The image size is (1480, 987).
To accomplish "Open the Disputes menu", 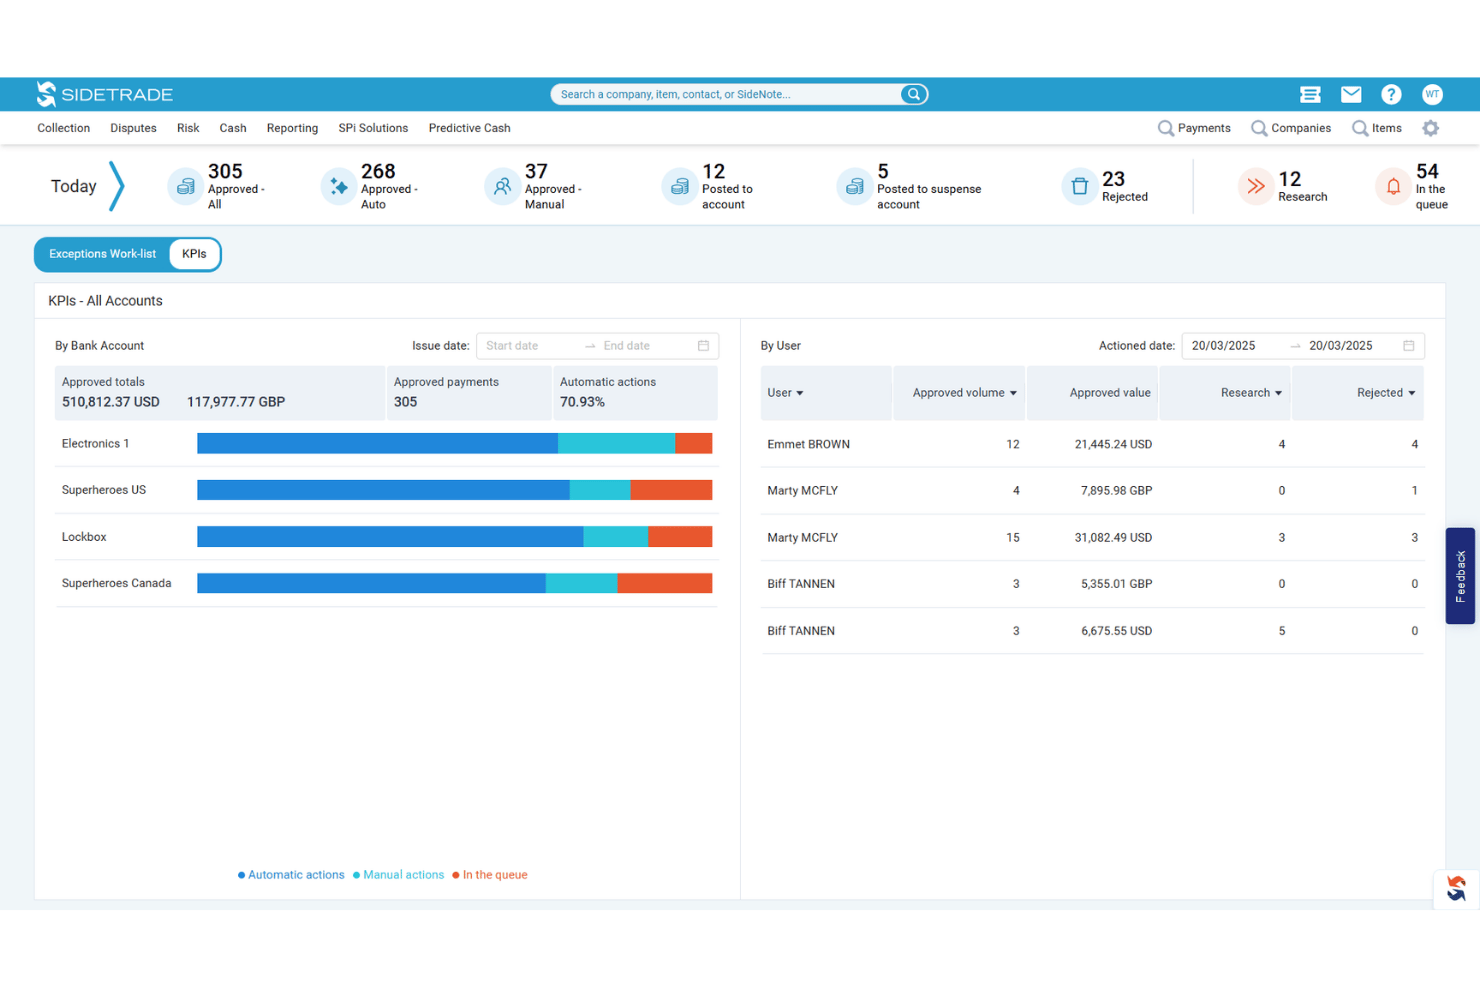I will coord(133,128).
